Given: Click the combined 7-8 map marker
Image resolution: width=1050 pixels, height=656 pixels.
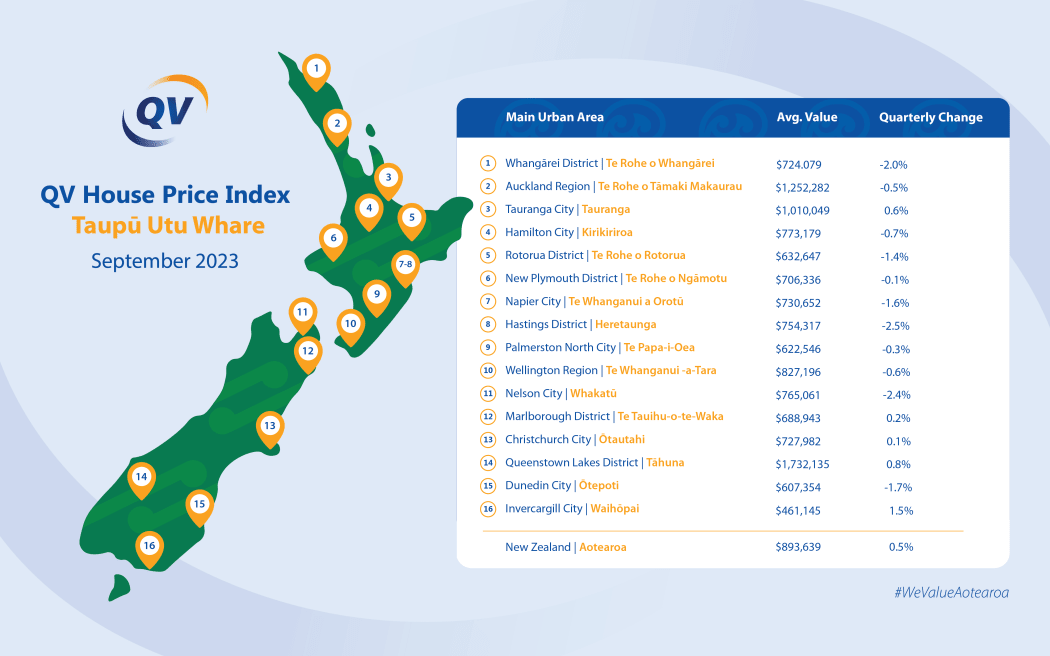Looking at the screenshot, I should [x=404, y=265].
